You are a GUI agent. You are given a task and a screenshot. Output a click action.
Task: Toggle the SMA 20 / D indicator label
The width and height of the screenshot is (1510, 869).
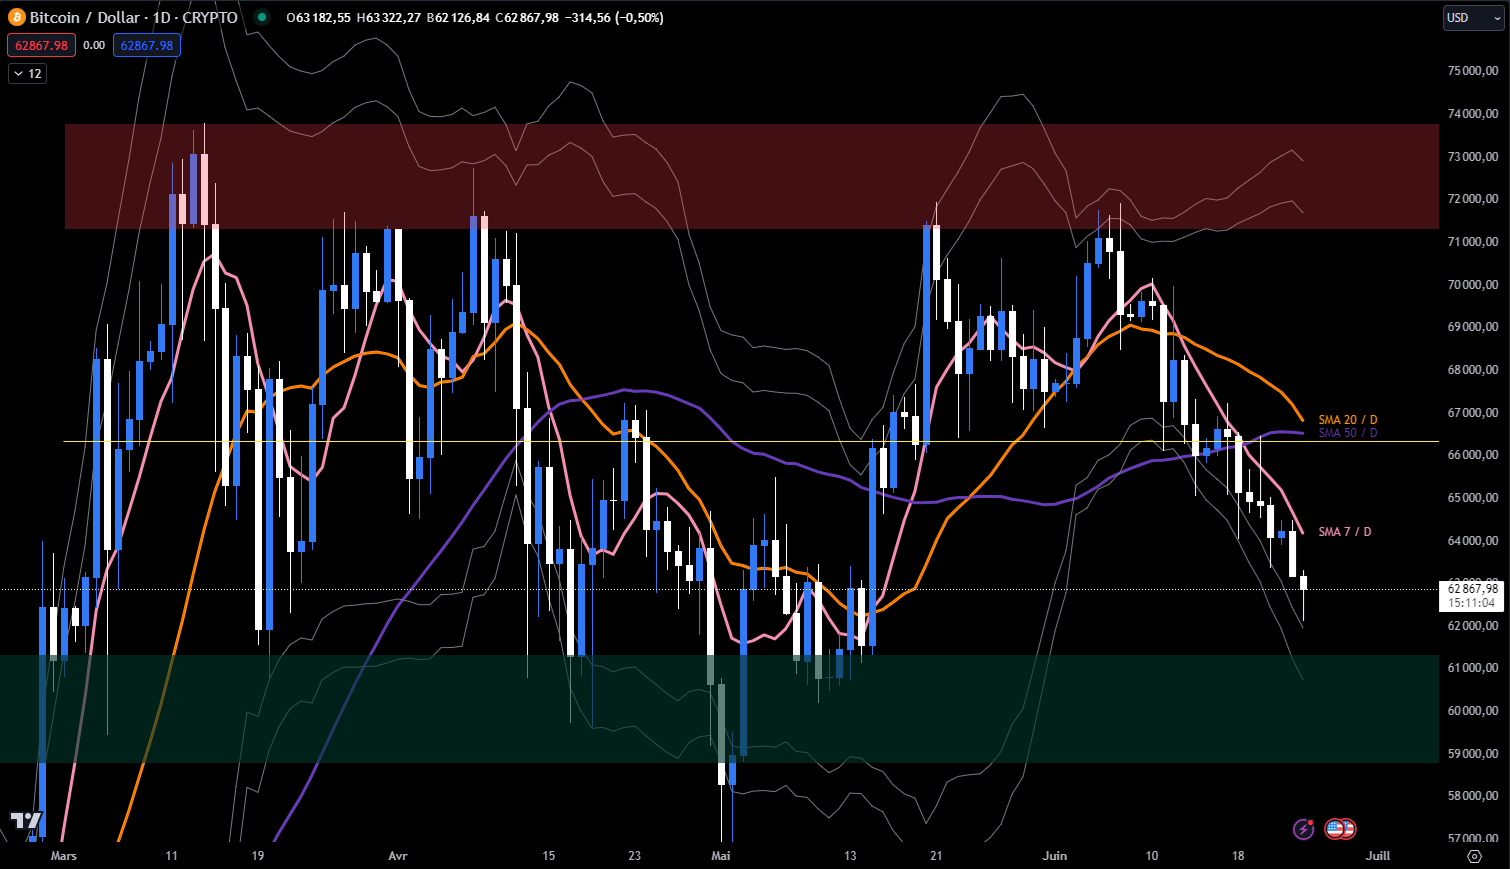click(1344, 419)
